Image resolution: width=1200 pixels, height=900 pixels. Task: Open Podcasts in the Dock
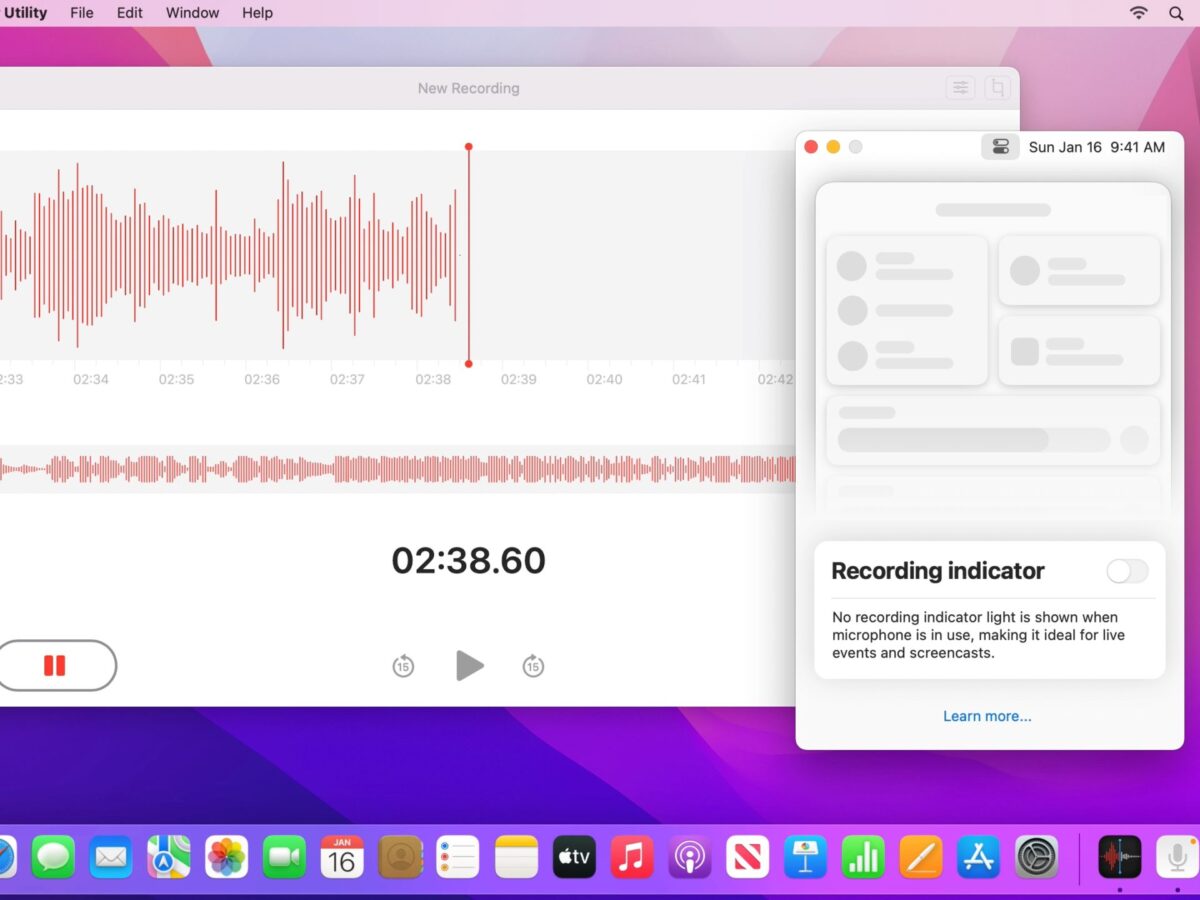pos(690,857)
